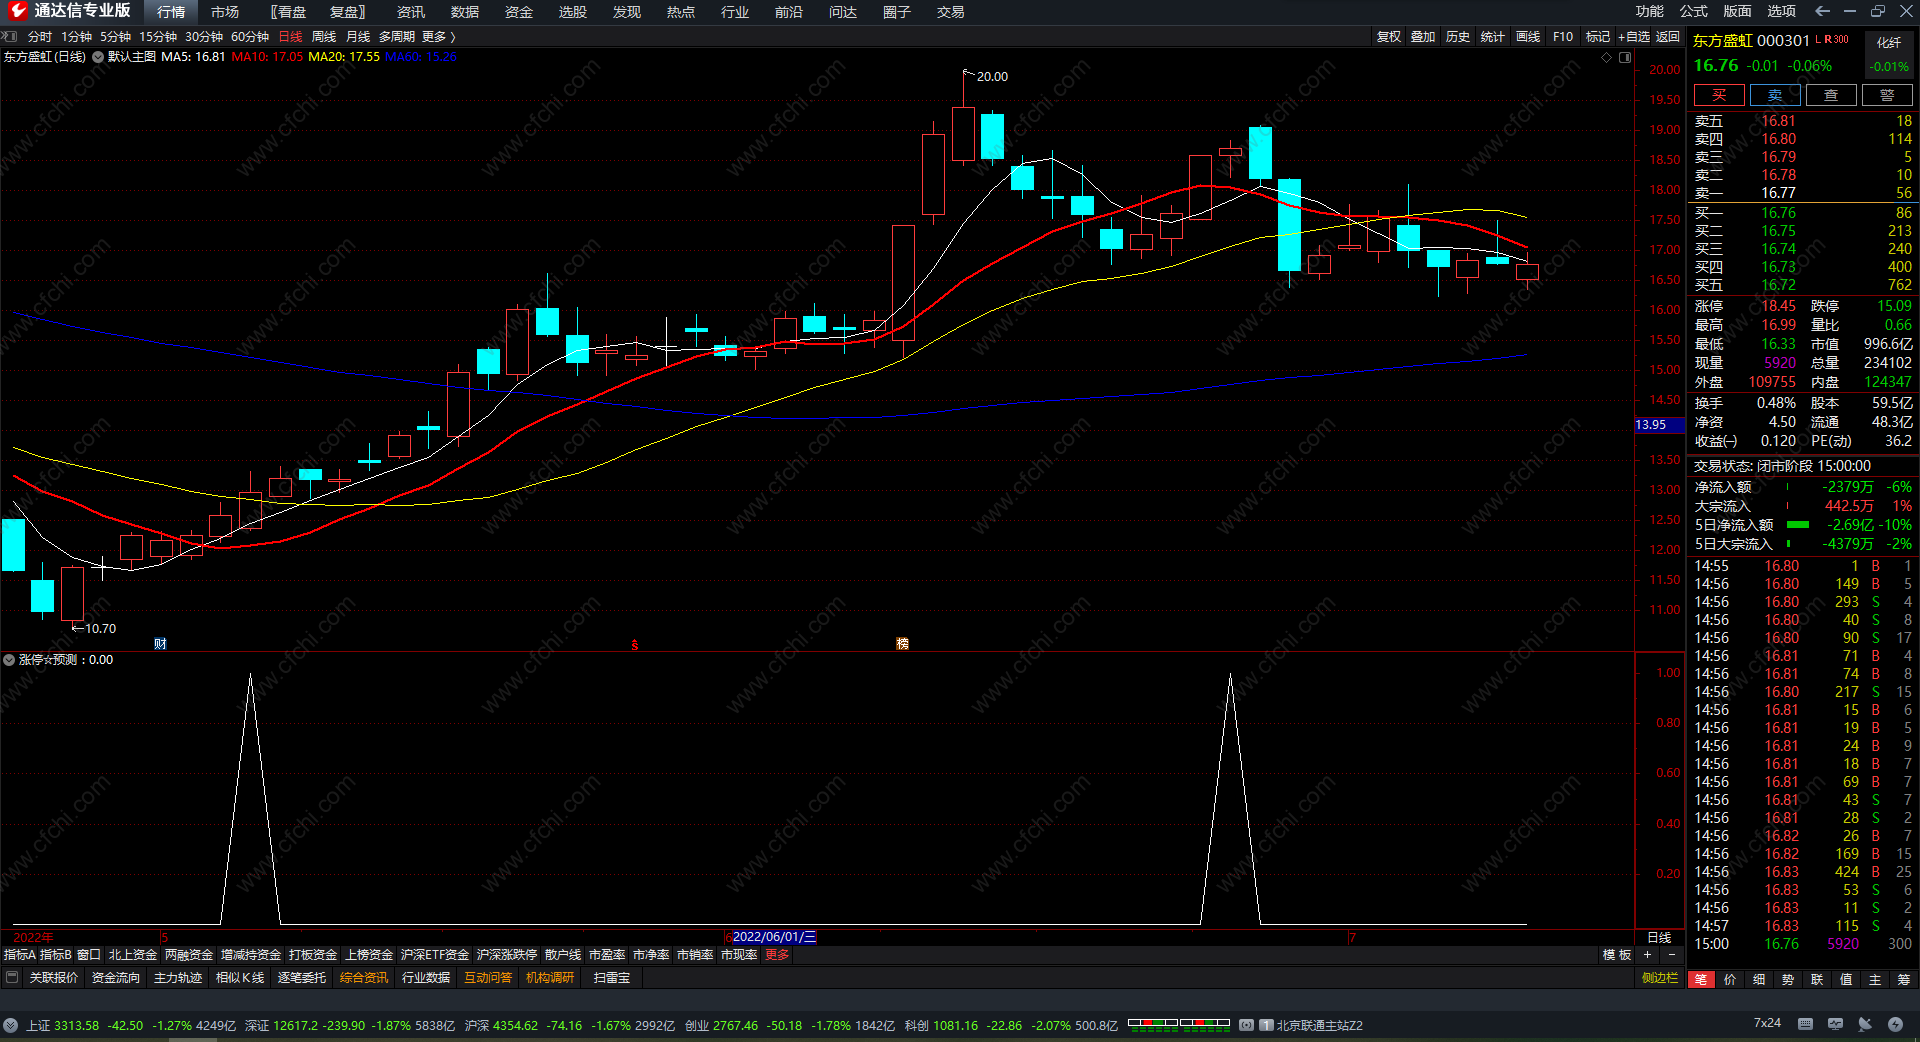Toggle the bottom panel box left of 关联报价
1920x1042 pixels.
point(12,978)
